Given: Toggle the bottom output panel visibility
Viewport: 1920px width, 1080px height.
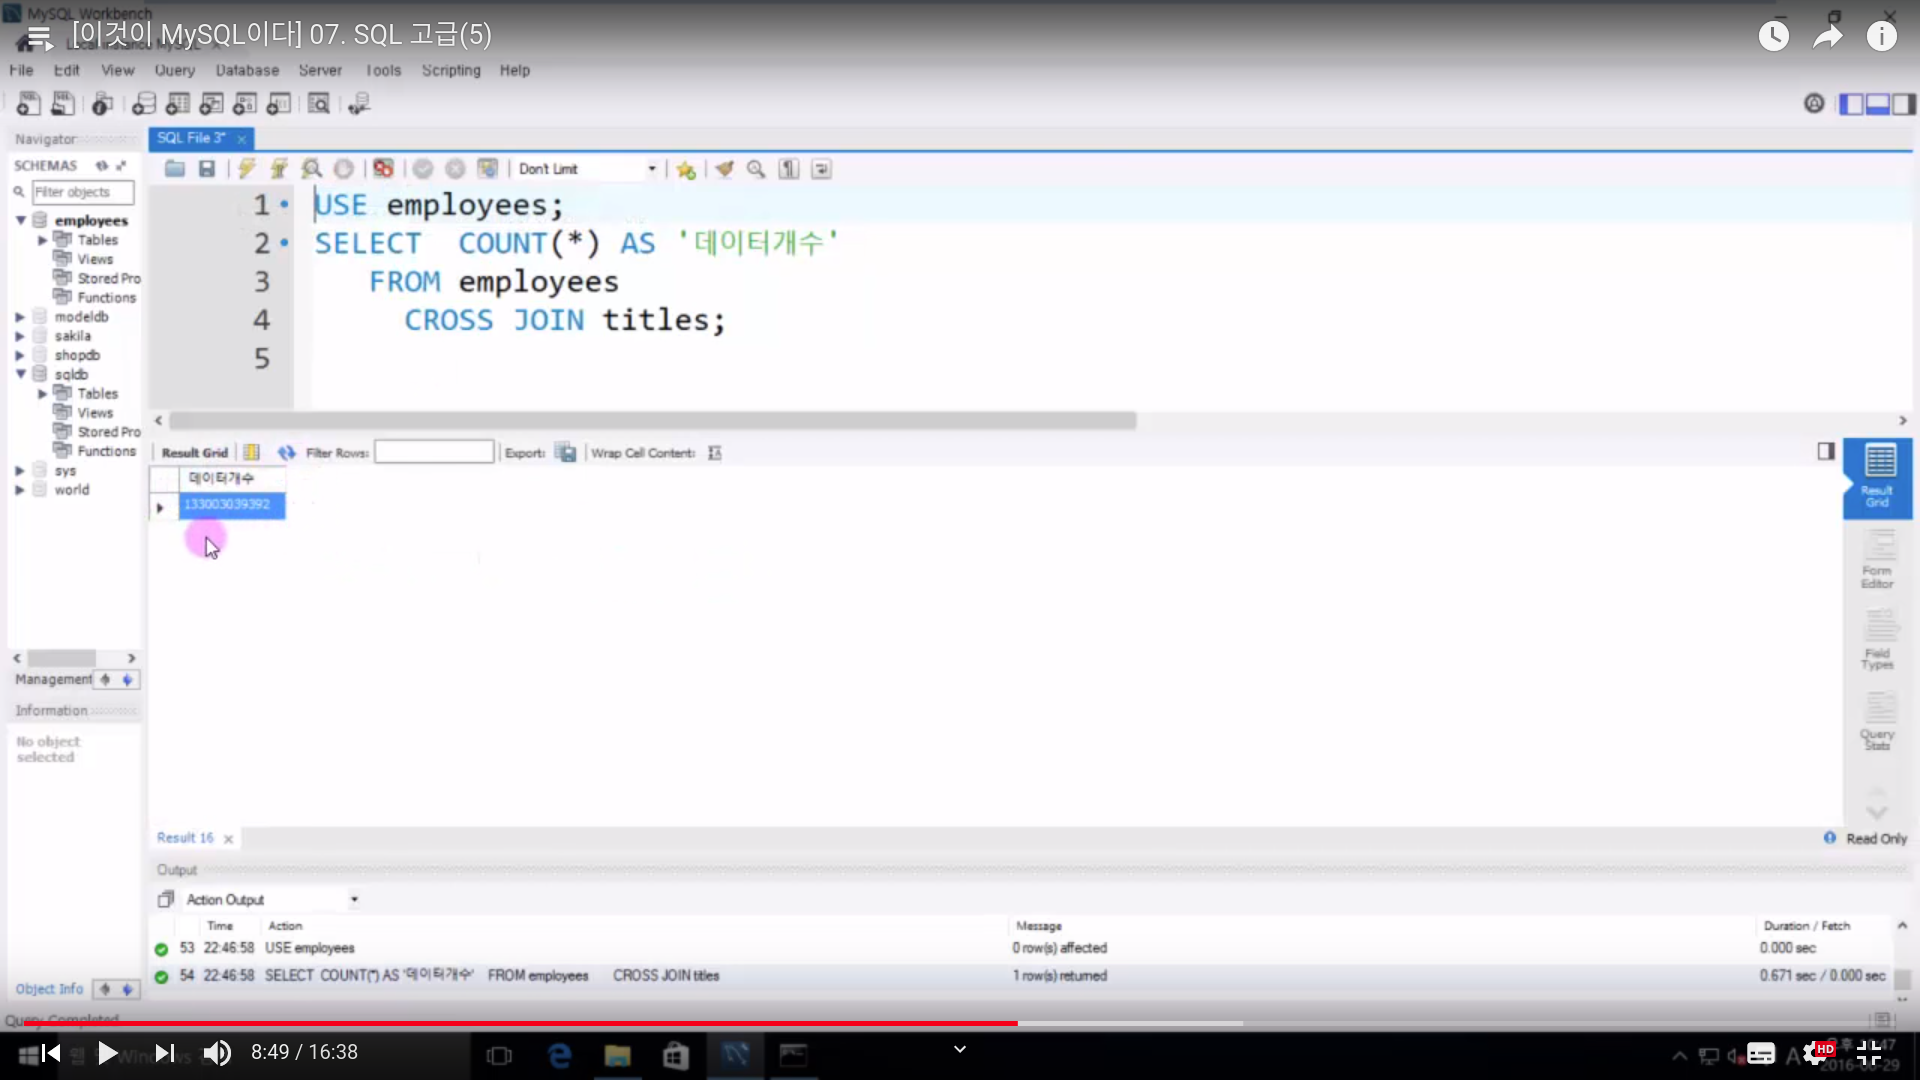Looking at the screenshot, I should [x=1877, y=104].
